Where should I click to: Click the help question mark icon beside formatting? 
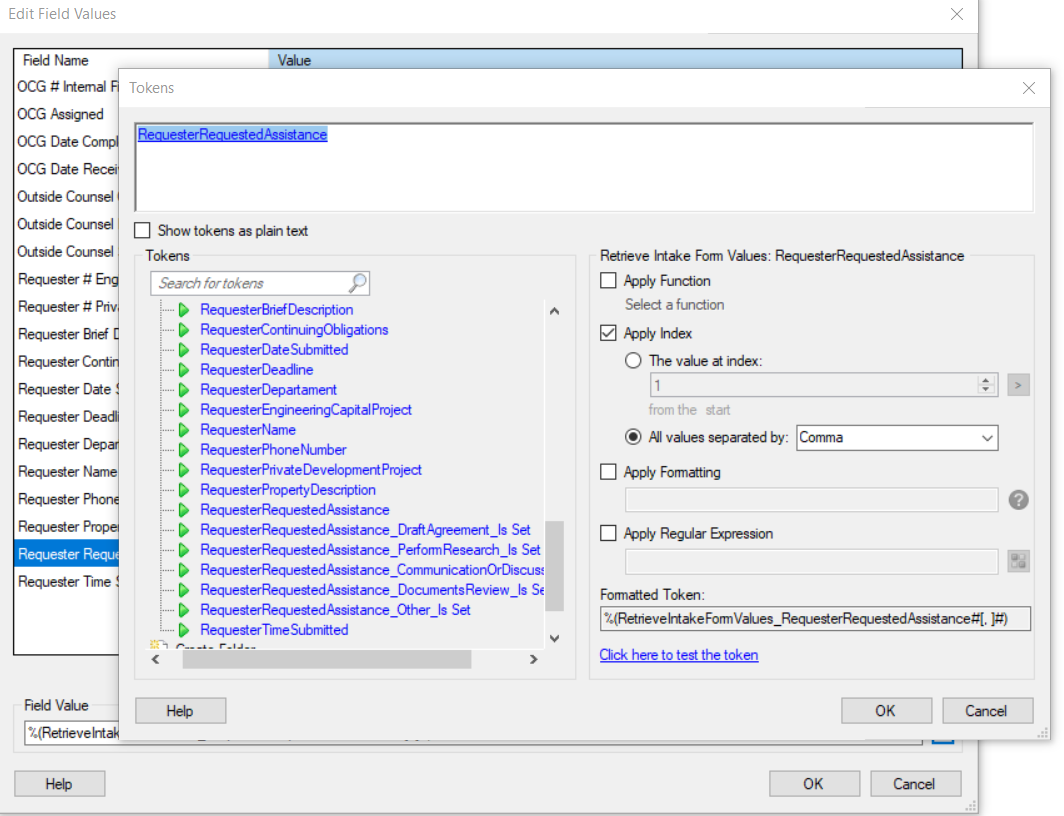point(1018,500)
